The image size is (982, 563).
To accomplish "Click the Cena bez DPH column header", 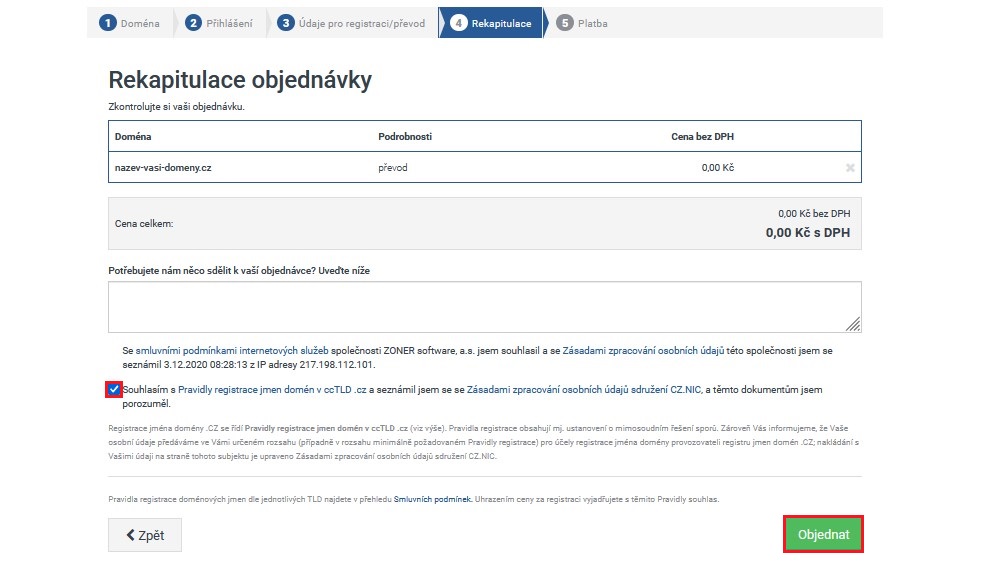I will pos(702,136).
